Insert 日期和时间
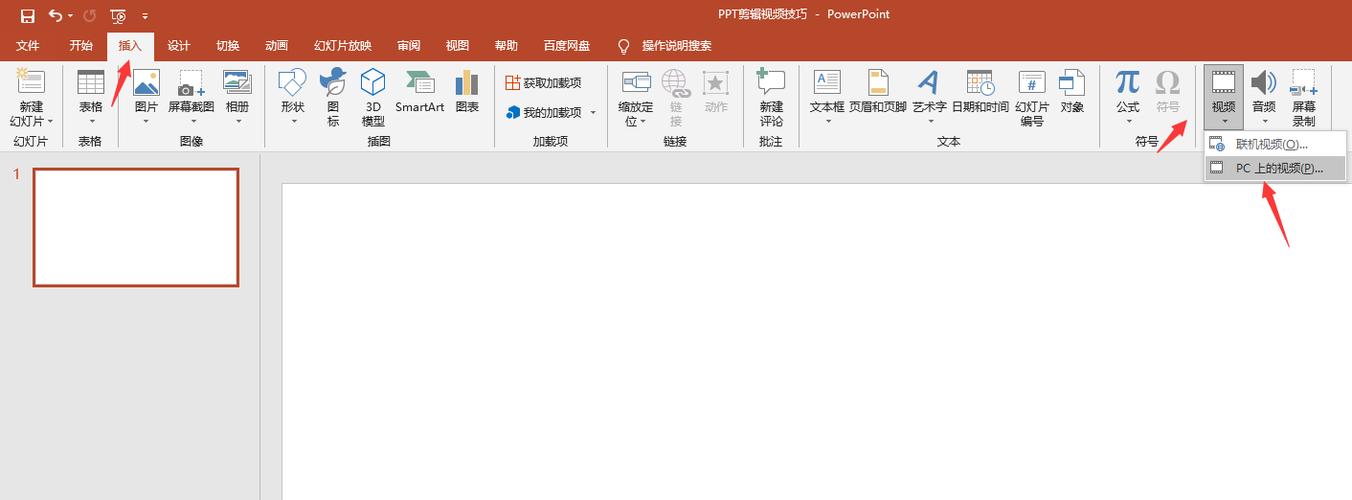This screenshot has height=500, width=1352. 980,91
